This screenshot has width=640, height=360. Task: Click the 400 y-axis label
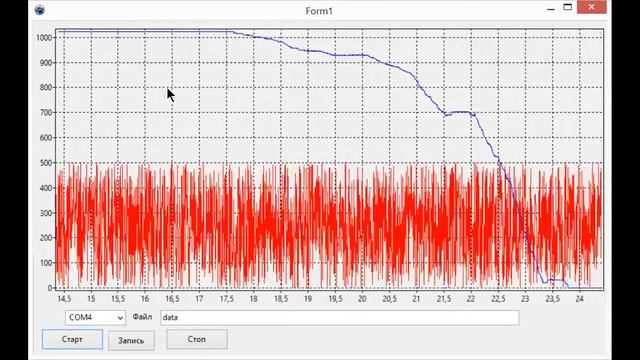pyautogui.click(x=45, y=188)
